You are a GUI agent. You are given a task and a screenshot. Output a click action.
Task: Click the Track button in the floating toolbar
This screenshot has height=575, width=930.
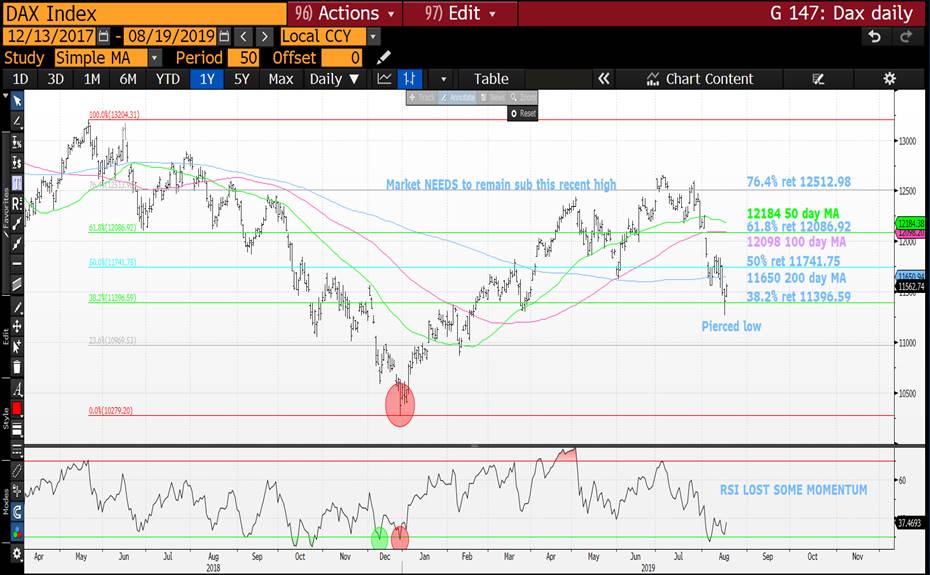pos(422,97)
